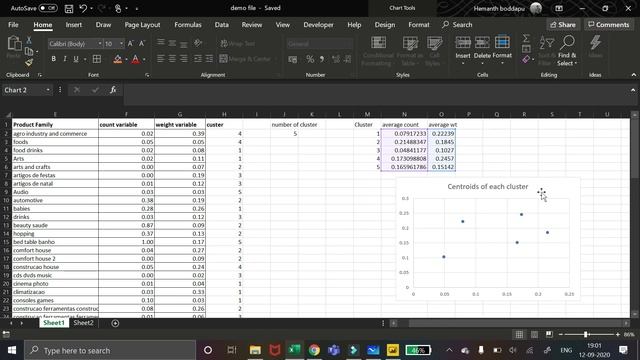Click the Share button

[563, 25]
